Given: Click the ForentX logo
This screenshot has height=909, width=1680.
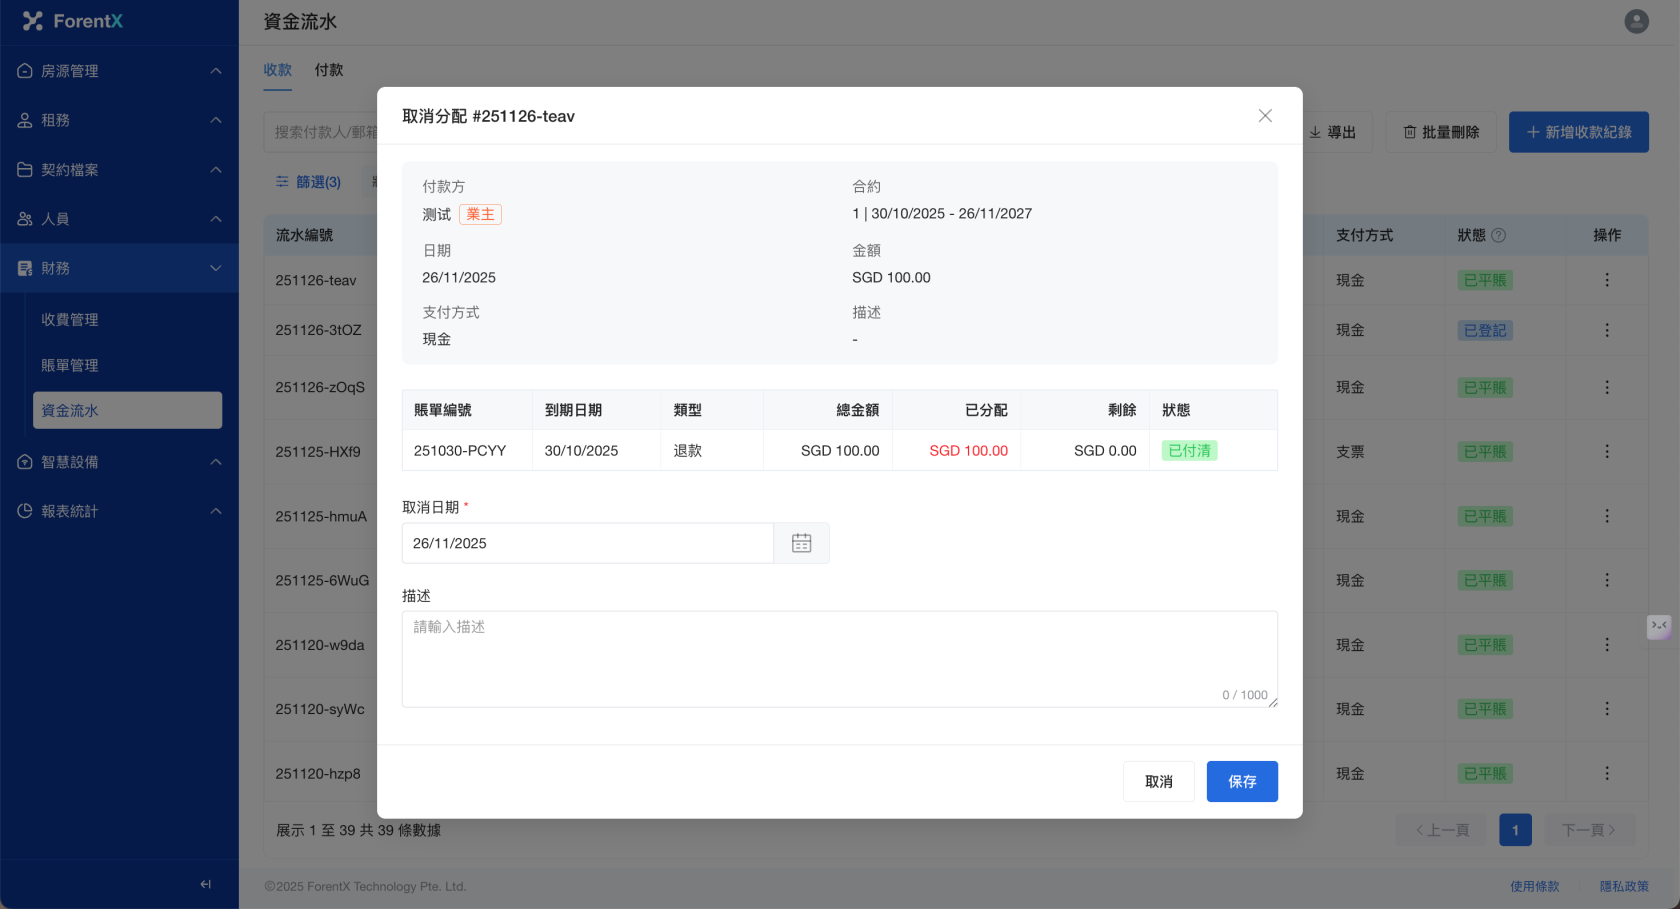Looking at the screenshot, I should (x=73, y=21).
